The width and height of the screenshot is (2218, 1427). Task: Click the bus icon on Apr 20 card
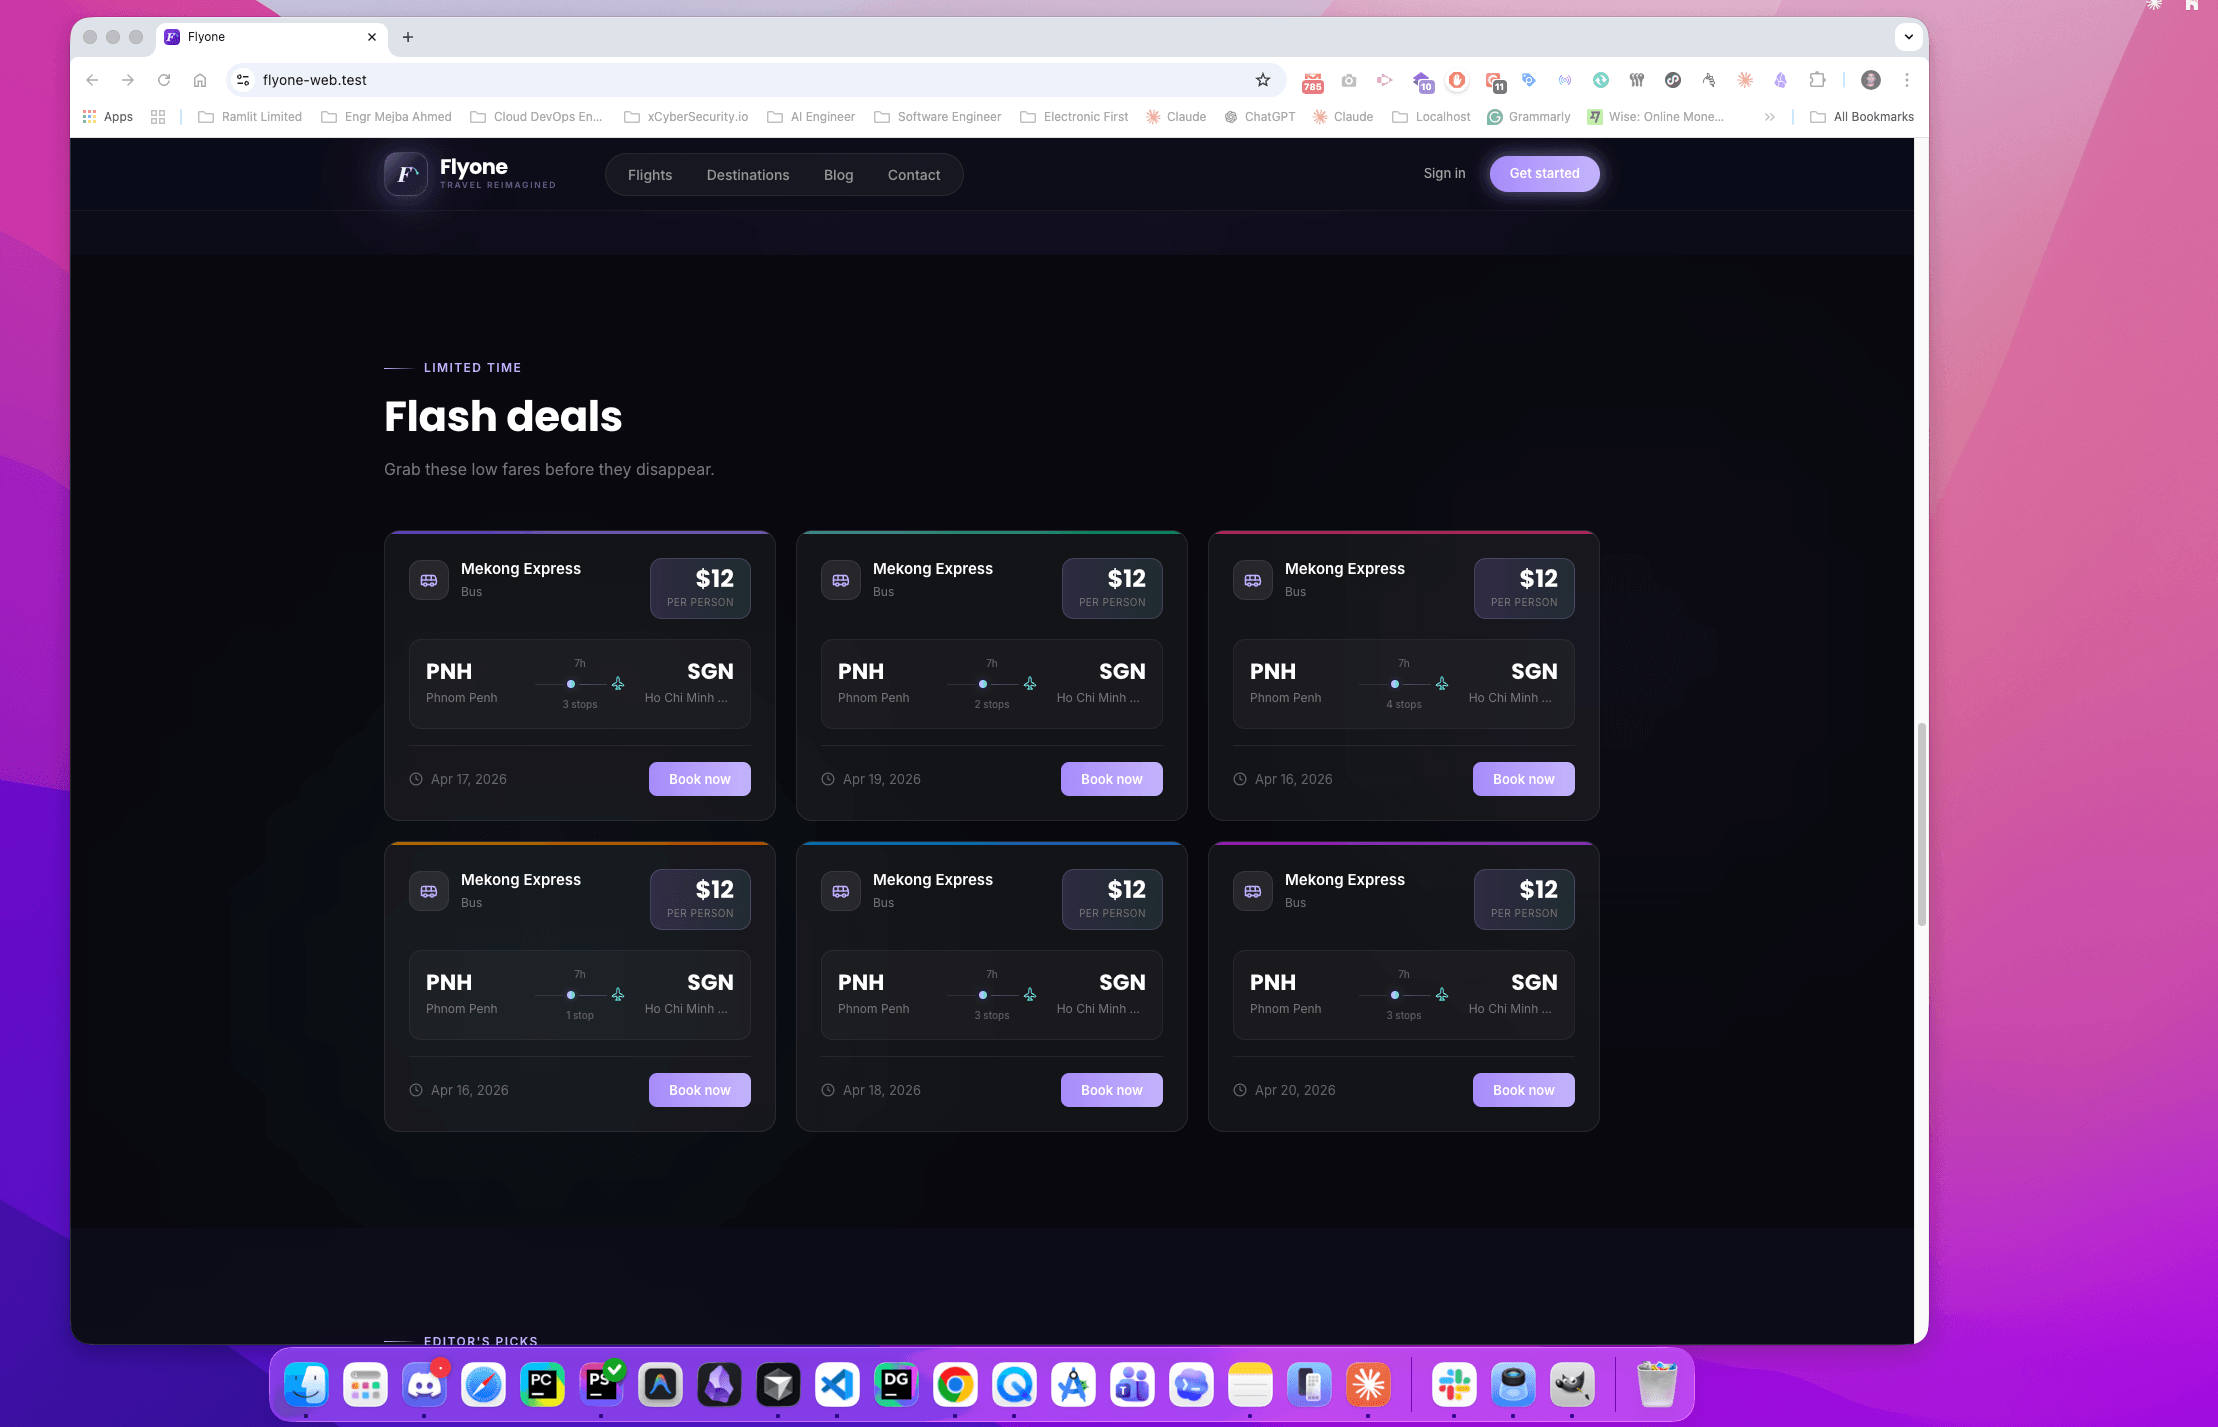click(x=1253, y=891)
